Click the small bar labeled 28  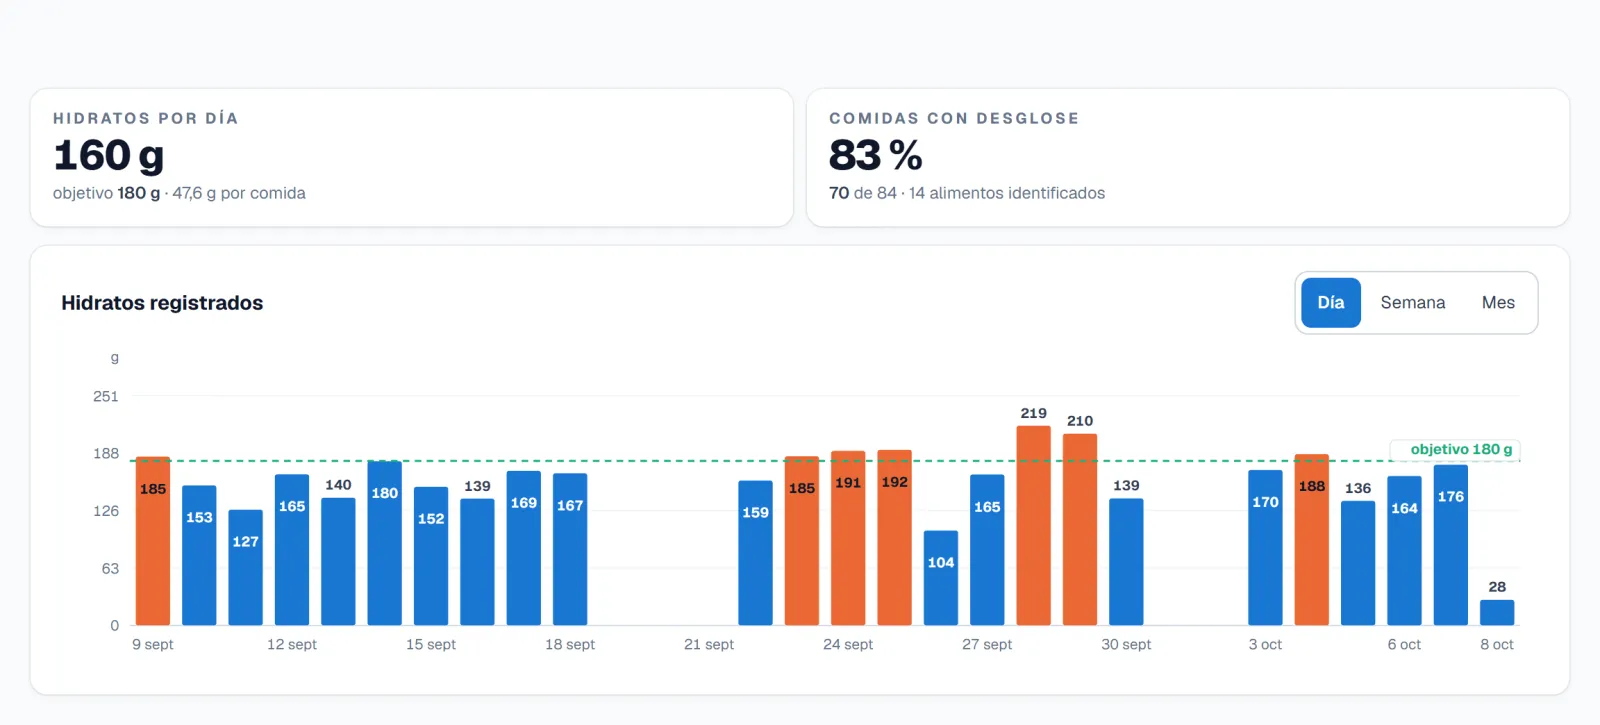coord(1497,613)
